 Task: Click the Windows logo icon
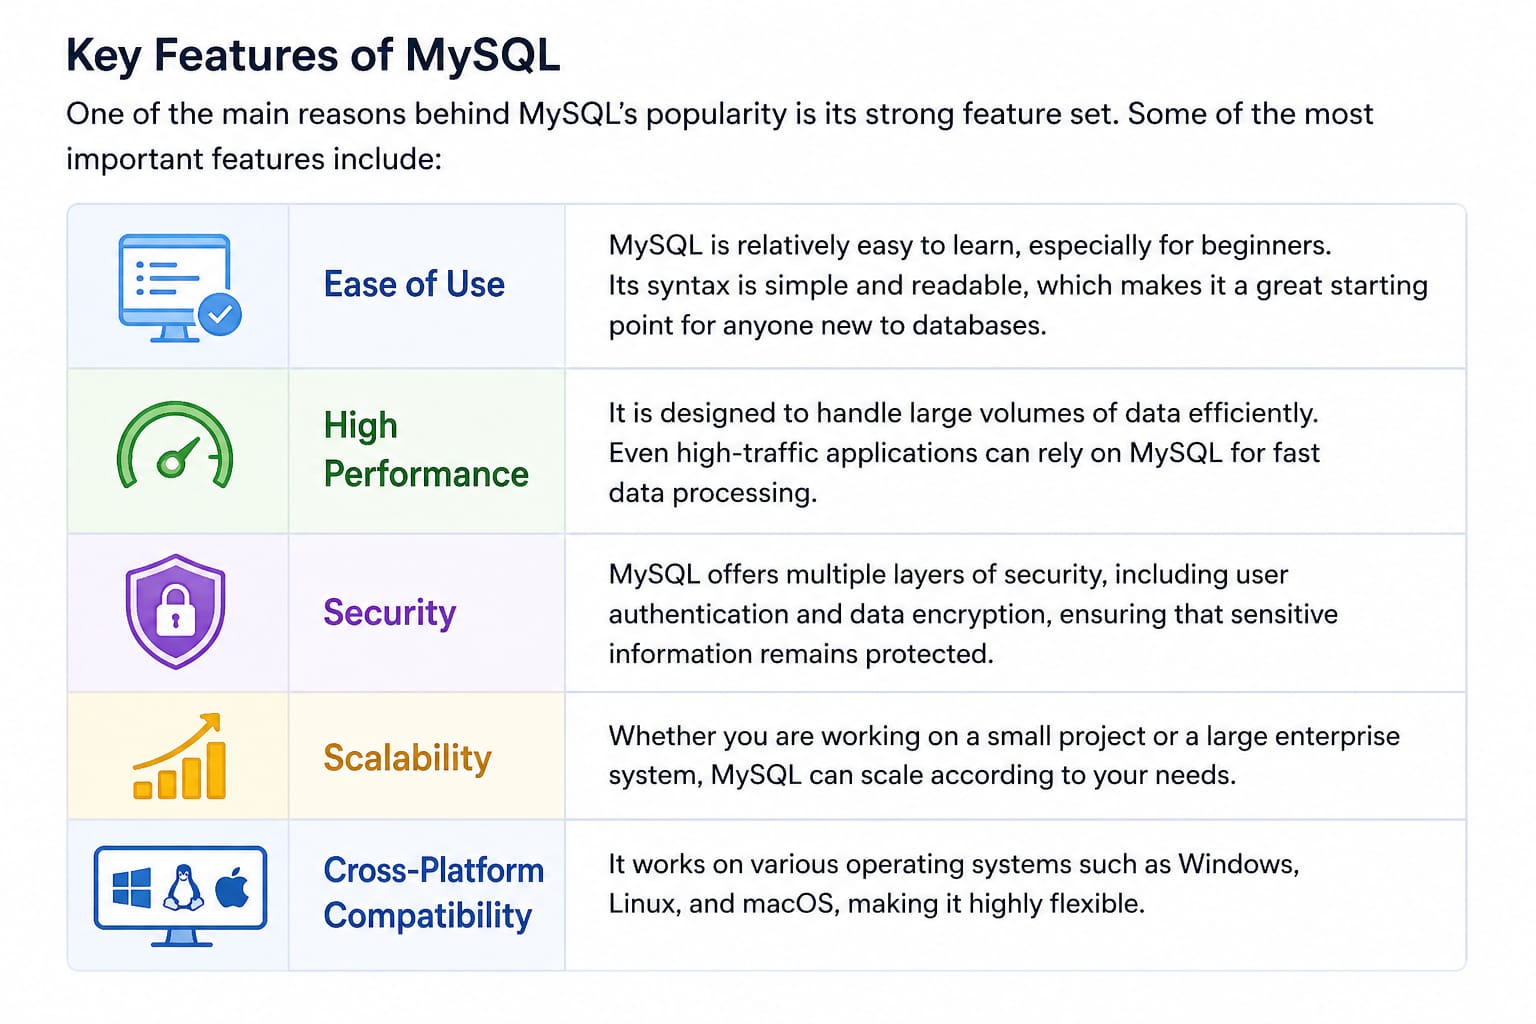pyautogui.click(x=132, y=887)
